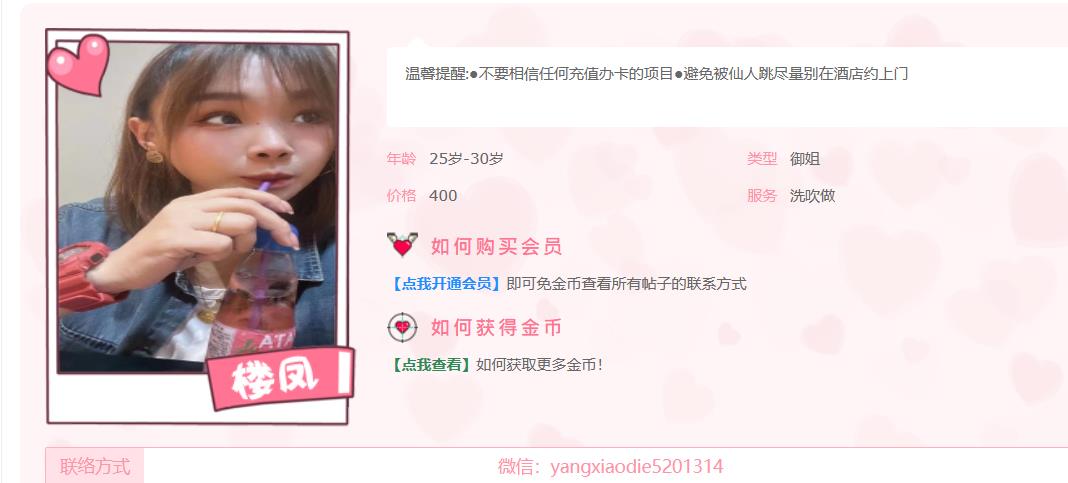Select the 400 price value

(443, 196)
